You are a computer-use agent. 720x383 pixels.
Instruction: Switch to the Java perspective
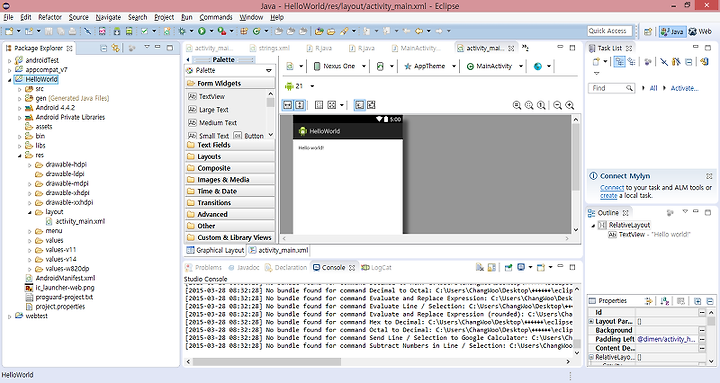pos(672,31)
